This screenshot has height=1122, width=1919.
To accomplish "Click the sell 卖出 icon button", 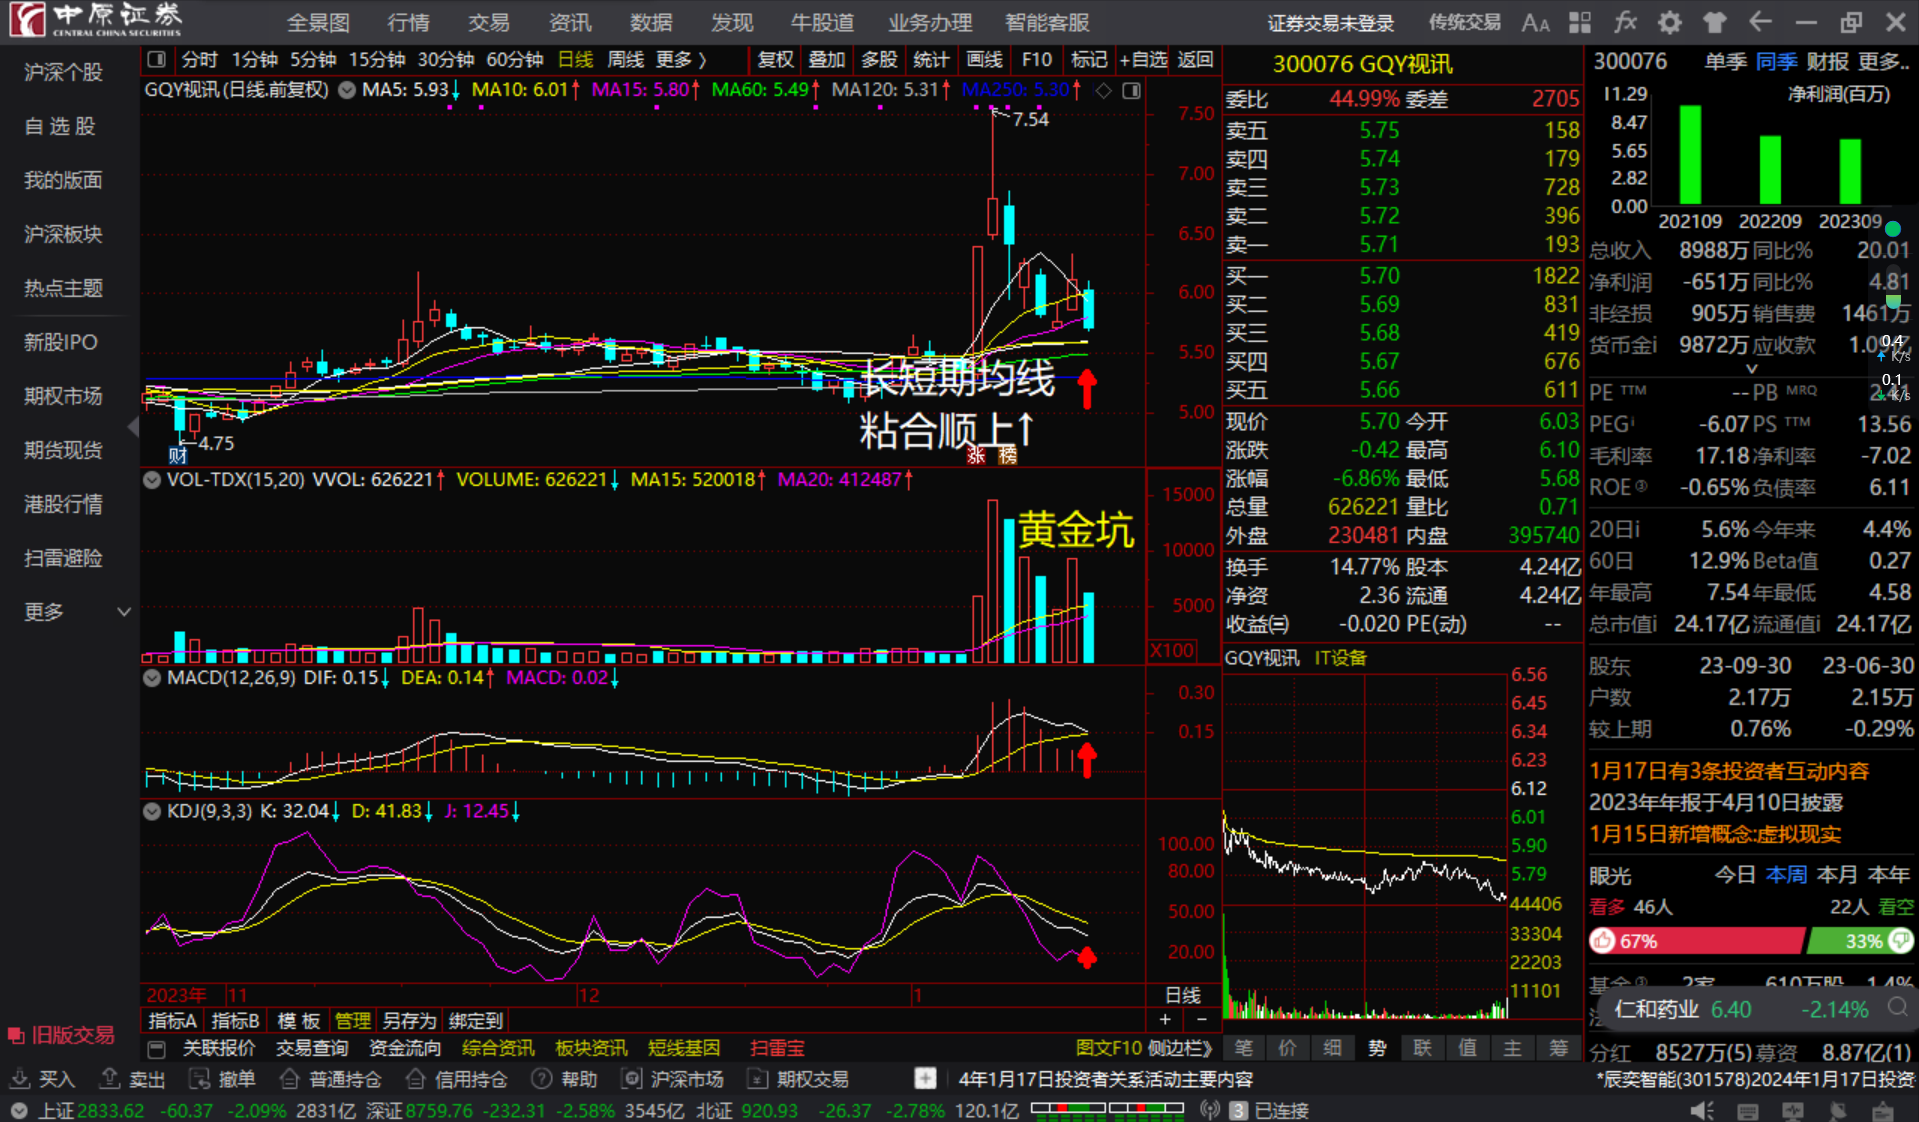I will pos(132,1079).
